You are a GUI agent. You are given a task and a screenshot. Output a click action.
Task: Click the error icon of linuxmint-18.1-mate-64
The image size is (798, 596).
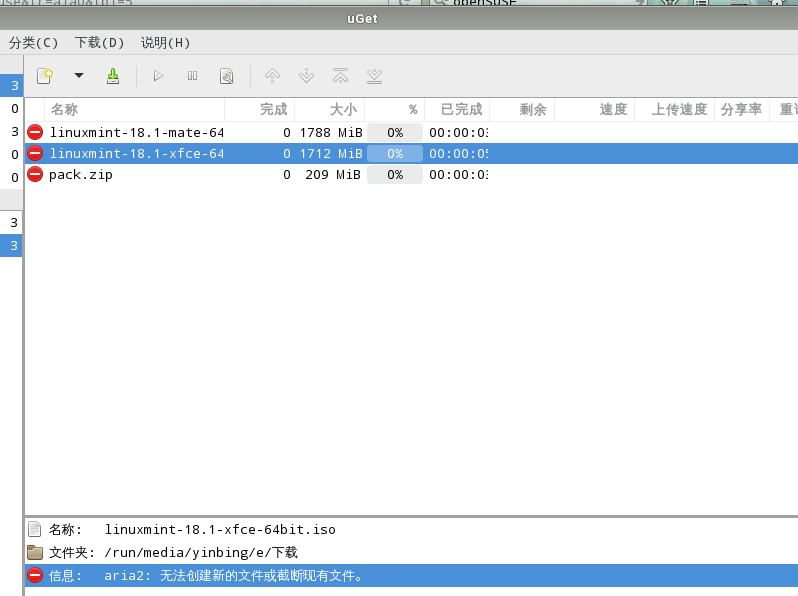[x=35, y=132]
